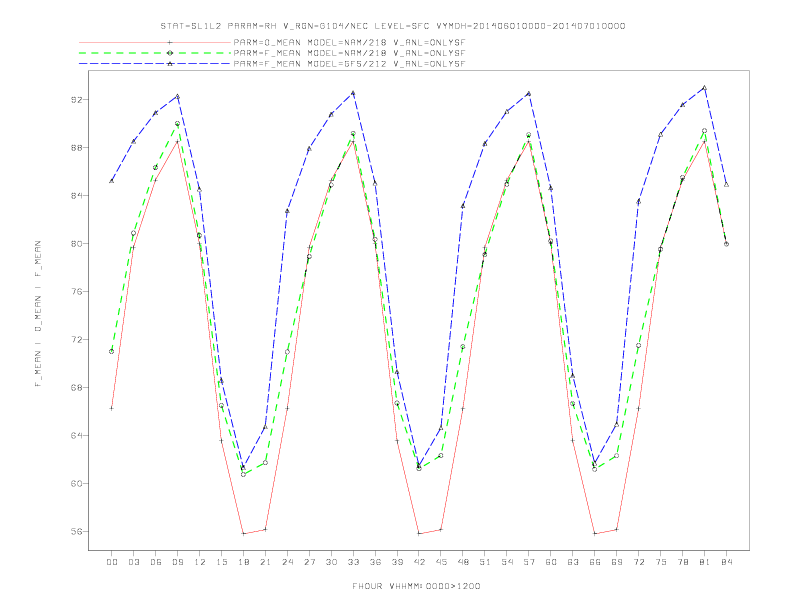Screen dimensions: 792x612
Task: Click y-axis tick label 60
Action: pyautogui.click(x=76, y=483)
